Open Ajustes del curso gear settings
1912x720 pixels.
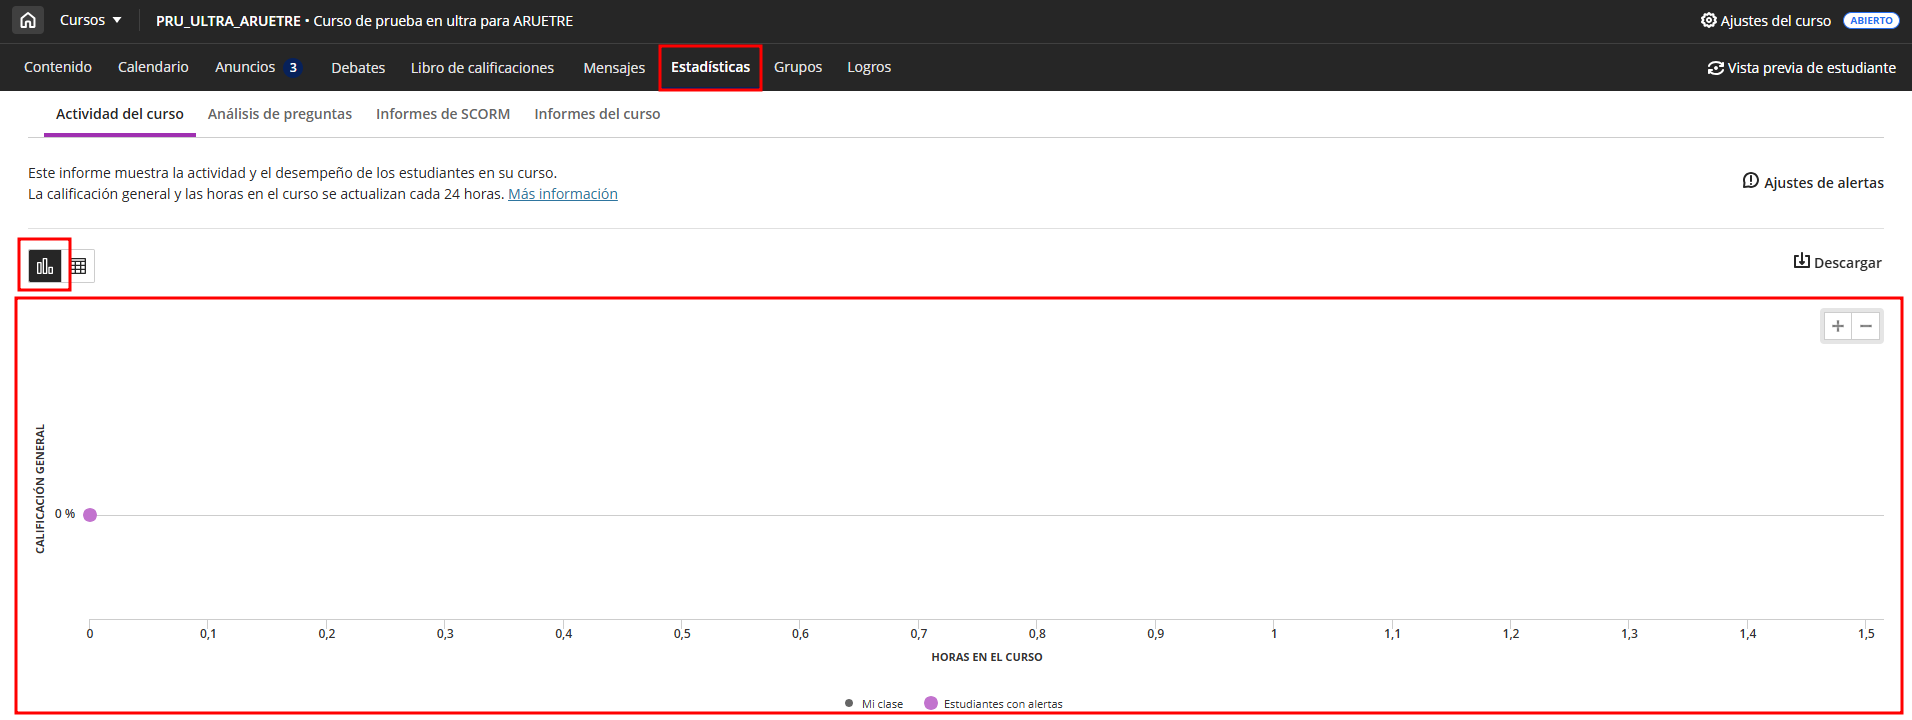point(1765,20)
